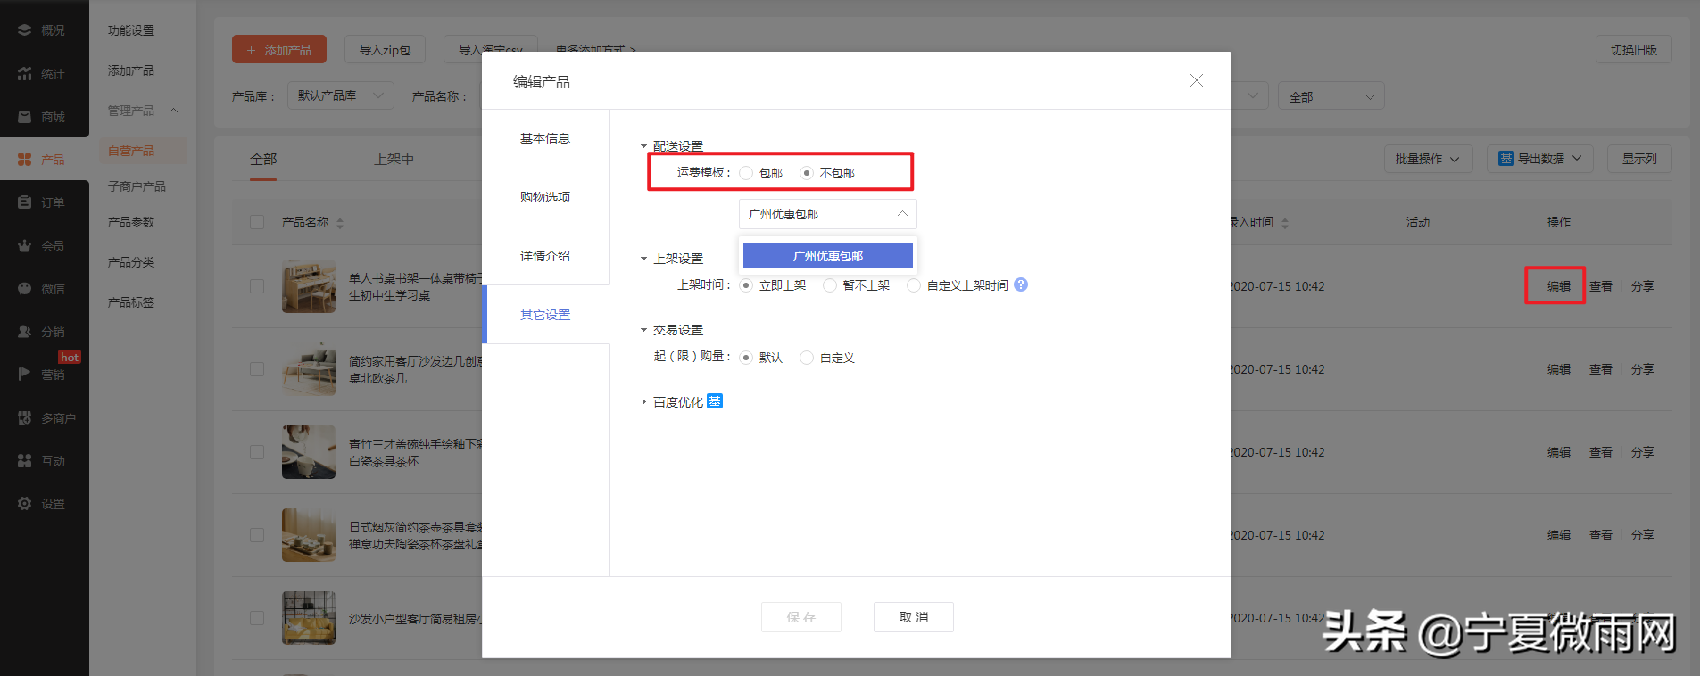Switch to 其它设置 tab in dialog

[545, 314]
